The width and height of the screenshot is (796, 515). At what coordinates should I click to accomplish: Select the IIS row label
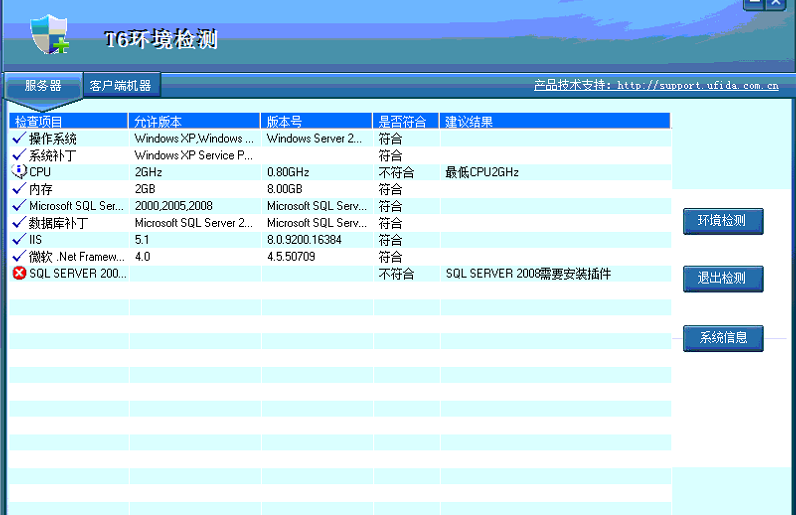tap(36, 240)
